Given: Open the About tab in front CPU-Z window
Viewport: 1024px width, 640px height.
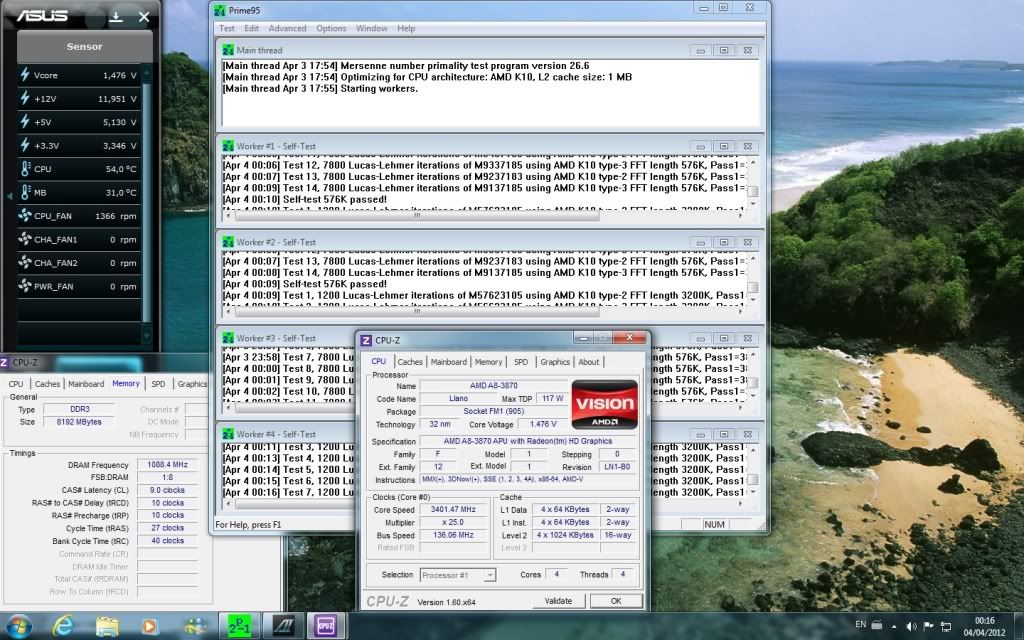Looking at the screenshot, I should click(x=588, y=362).
